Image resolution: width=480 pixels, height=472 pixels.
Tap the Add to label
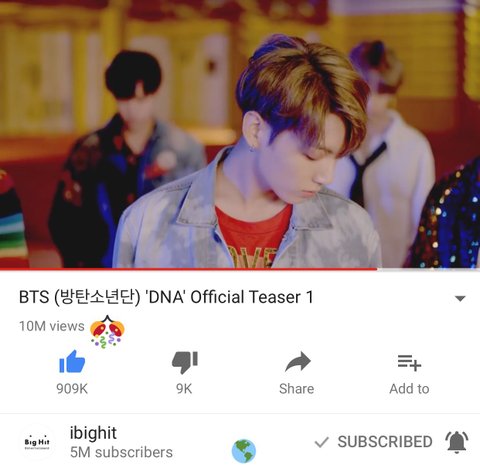(x=409, y=389)
